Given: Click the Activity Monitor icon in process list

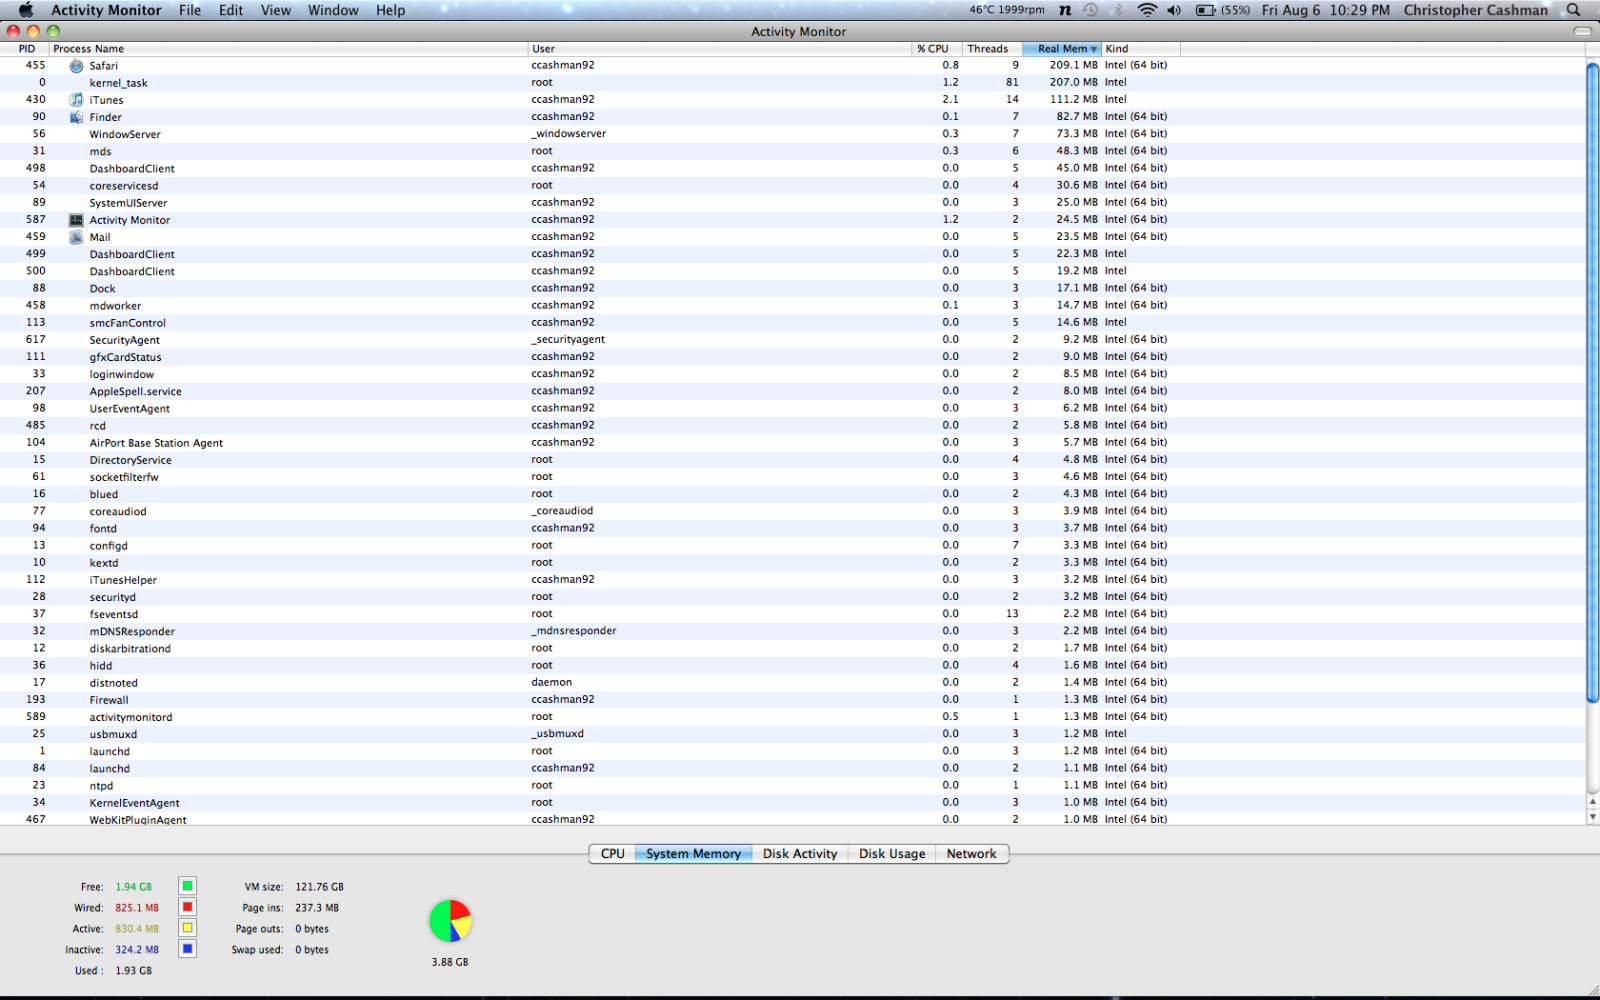Looking at the screenshot, I should tap(76, 220).
